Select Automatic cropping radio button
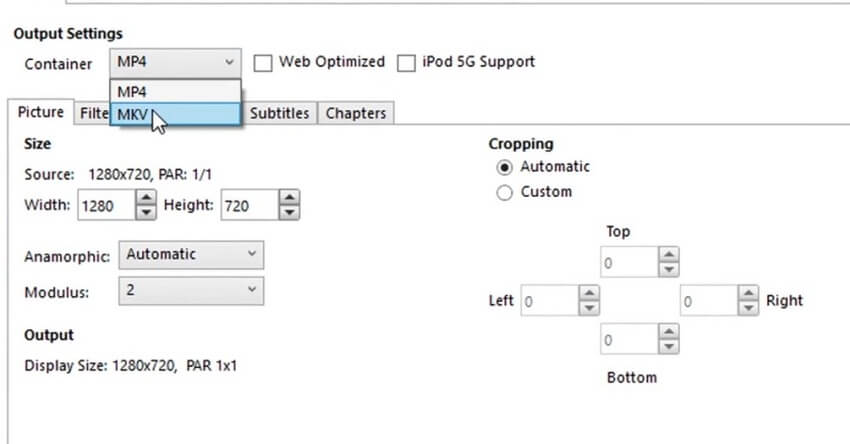 pos(505,167)
